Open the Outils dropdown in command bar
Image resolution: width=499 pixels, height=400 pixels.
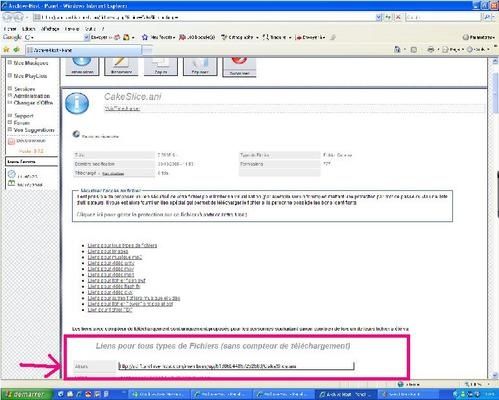coord(478,49)
